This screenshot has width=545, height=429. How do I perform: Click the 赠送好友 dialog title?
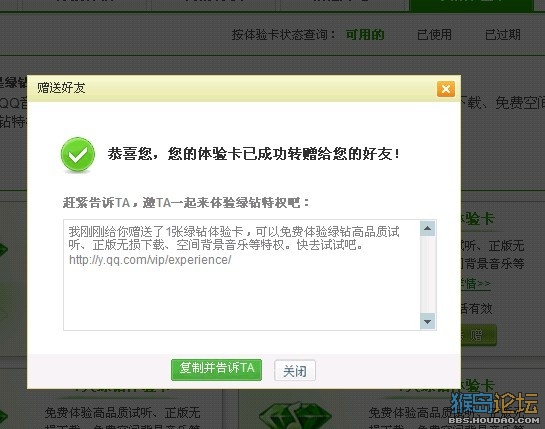tap(61, 88)
